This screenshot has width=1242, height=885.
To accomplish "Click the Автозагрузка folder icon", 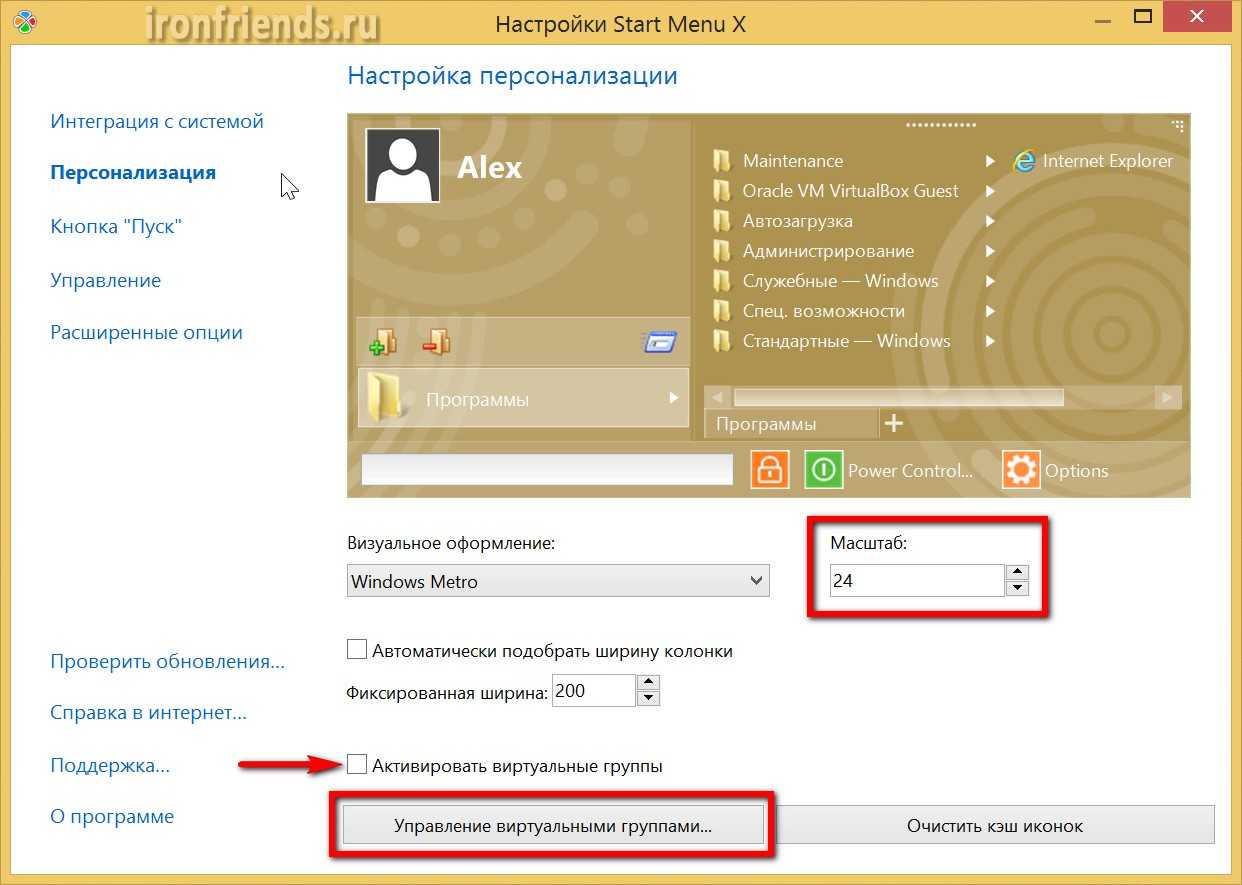I will [x=722, y=221].
